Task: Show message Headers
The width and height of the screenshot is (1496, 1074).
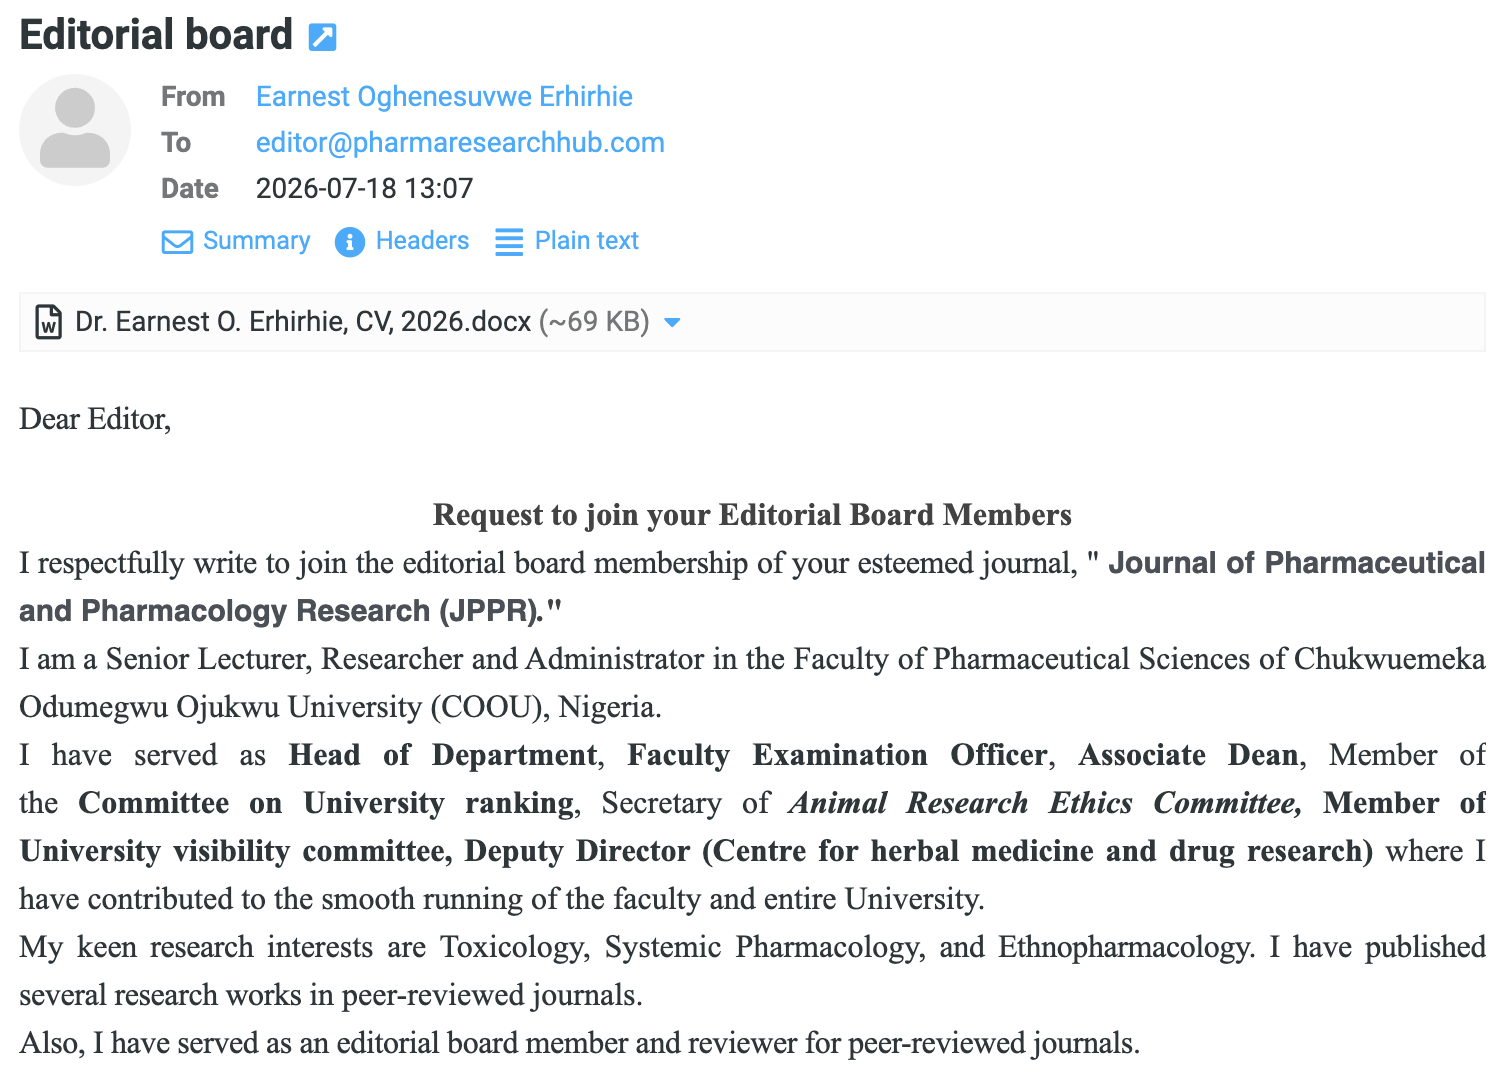Action: pyautogui.click(x=422, y=241)
